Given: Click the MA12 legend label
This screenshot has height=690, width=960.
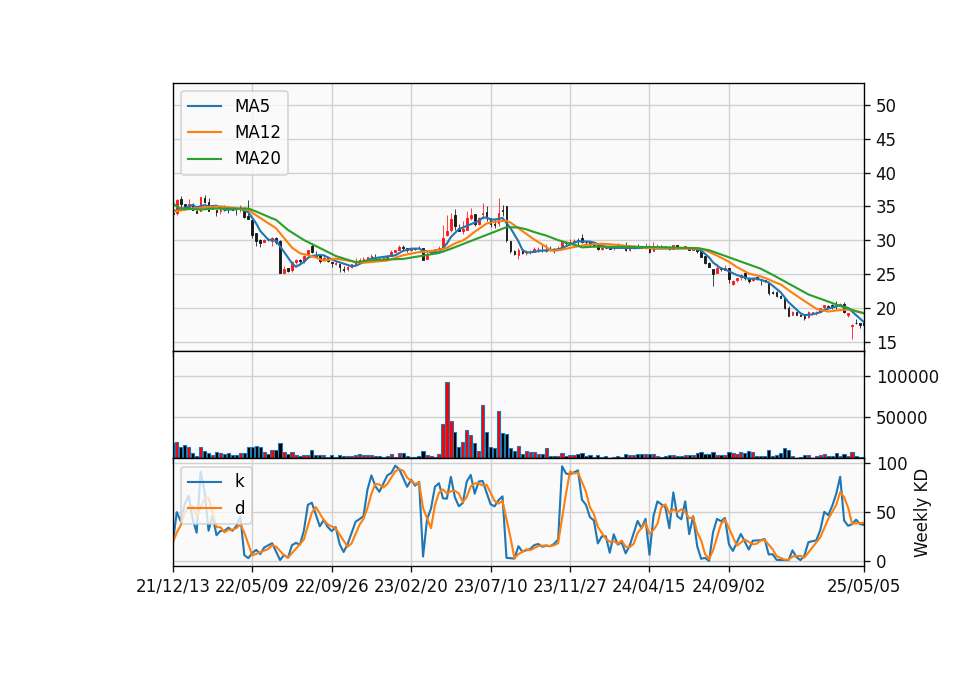Looking at the screenshot, I should tap(257, 132).
